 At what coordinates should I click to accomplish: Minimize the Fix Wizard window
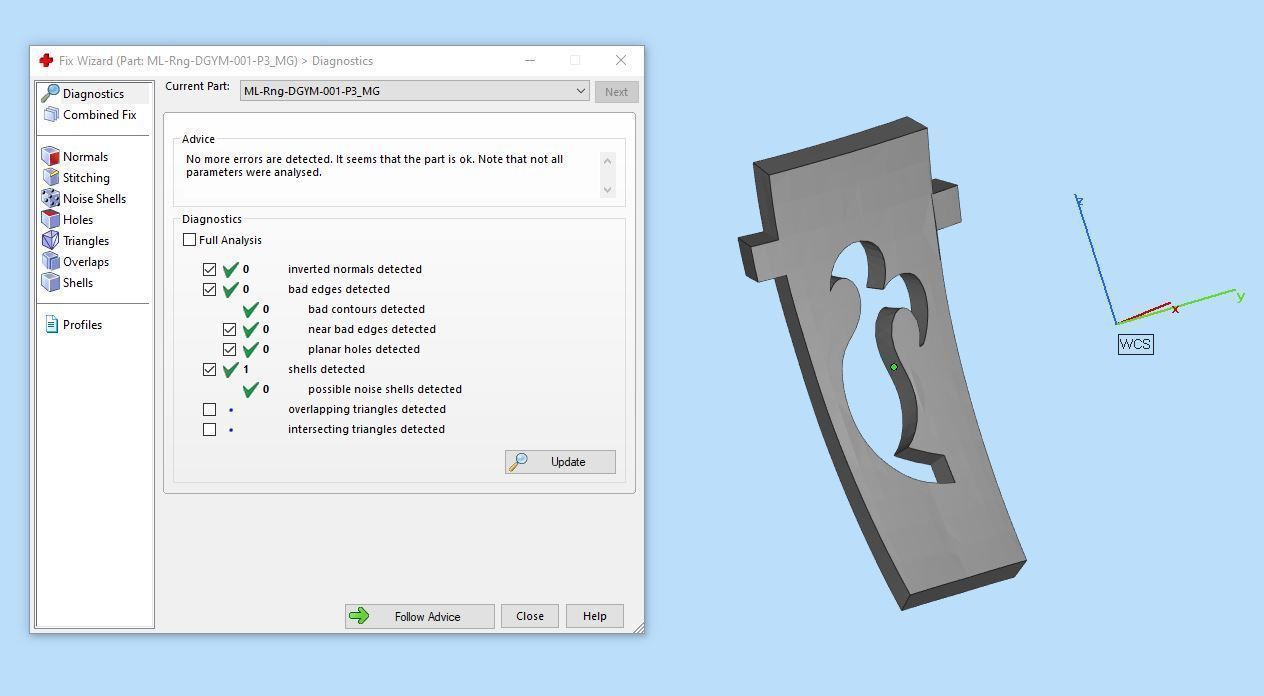pos(530,60)
